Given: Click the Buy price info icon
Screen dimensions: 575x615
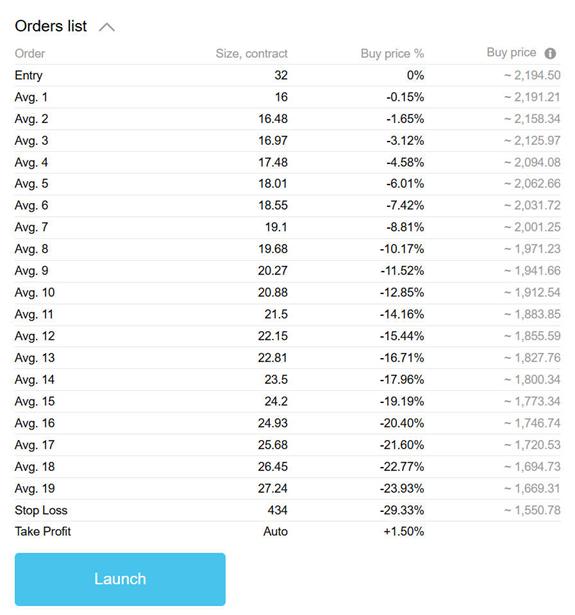Looking at the screenshot, I should [550, 53].
